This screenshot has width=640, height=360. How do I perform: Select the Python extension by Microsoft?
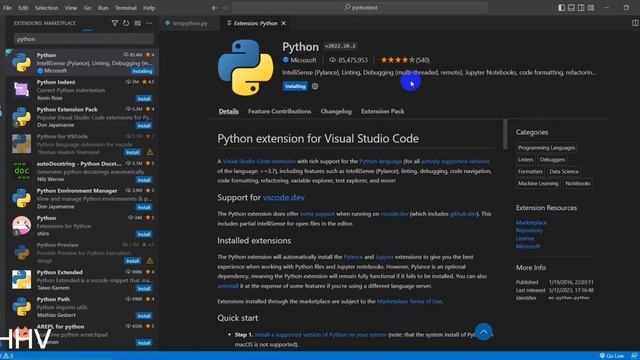pos(82,62)
